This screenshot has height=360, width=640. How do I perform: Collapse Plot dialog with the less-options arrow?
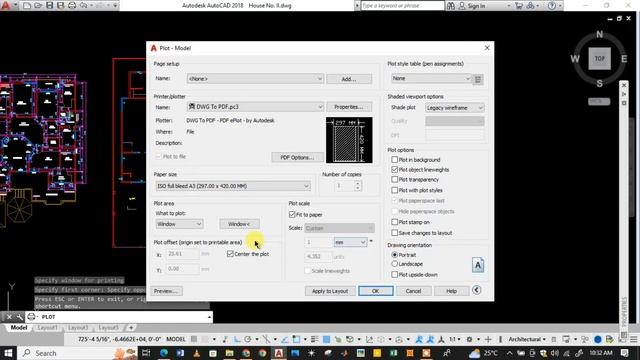(x=476, y=290)
